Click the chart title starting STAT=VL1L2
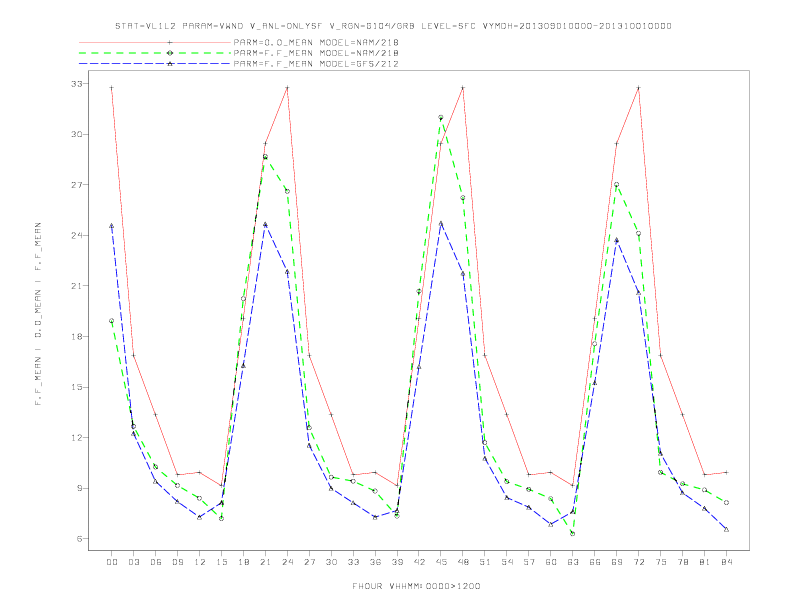 pyautogui.click(x=393, y=26)
